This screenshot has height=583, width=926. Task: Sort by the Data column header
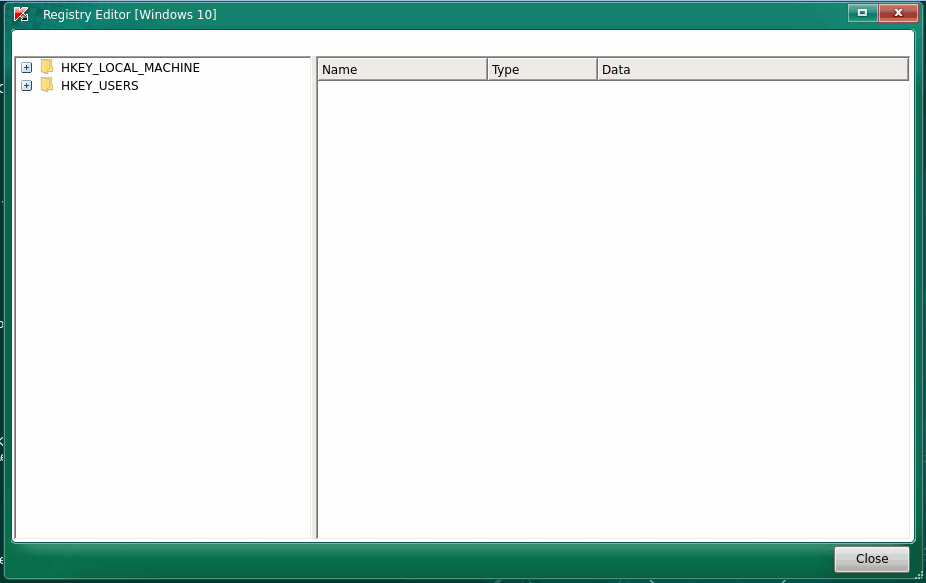coord(752,69)
